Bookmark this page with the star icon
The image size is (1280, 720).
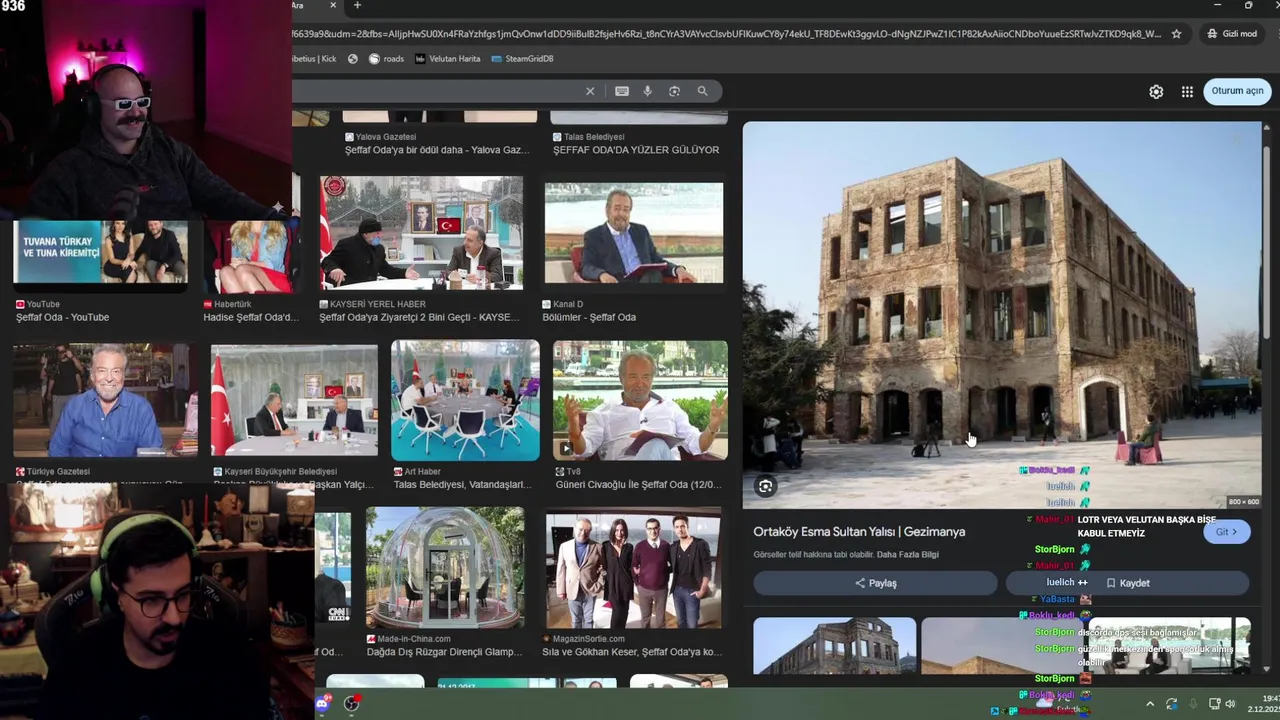[x=1176, y=33]
